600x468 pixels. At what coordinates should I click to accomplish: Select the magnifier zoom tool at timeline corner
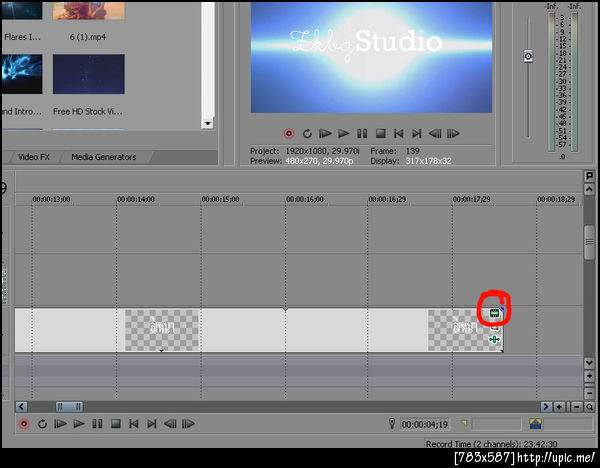(x=590, y=406)
